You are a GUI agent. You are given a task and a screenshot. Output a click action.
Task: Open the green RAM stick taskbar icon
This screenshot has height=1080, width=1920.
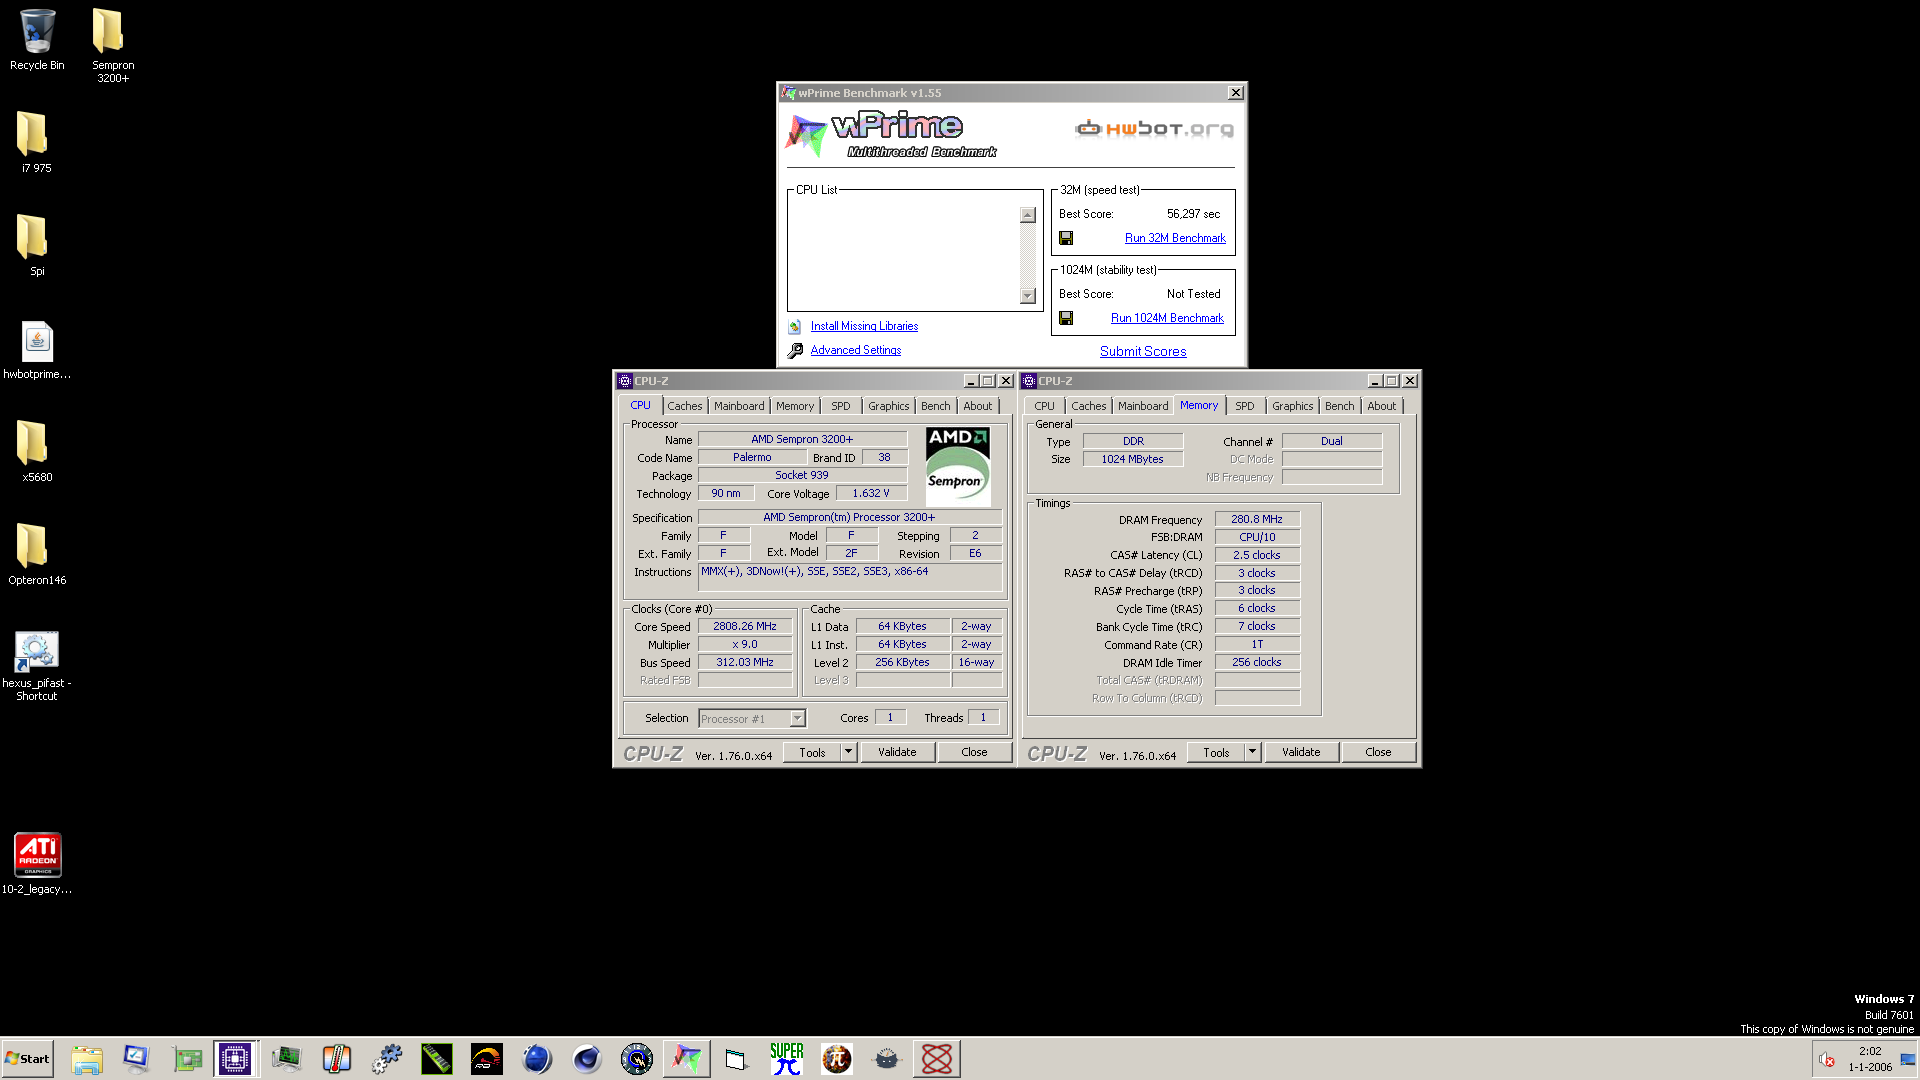tap(437, 1059)
